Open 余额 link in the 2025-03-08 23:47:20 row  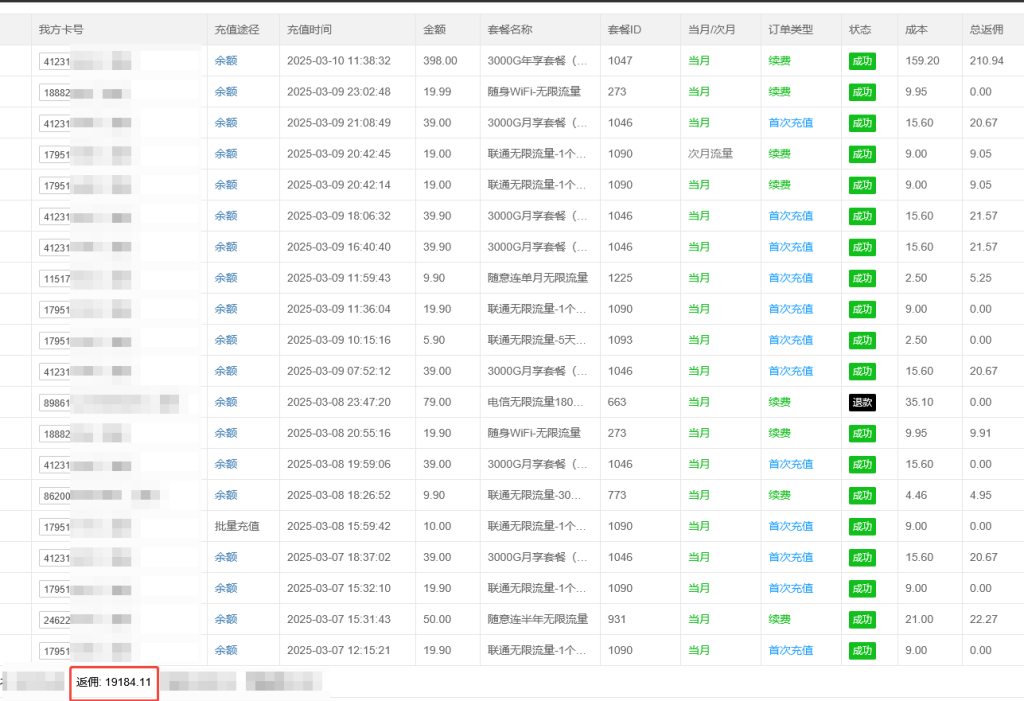226,402
